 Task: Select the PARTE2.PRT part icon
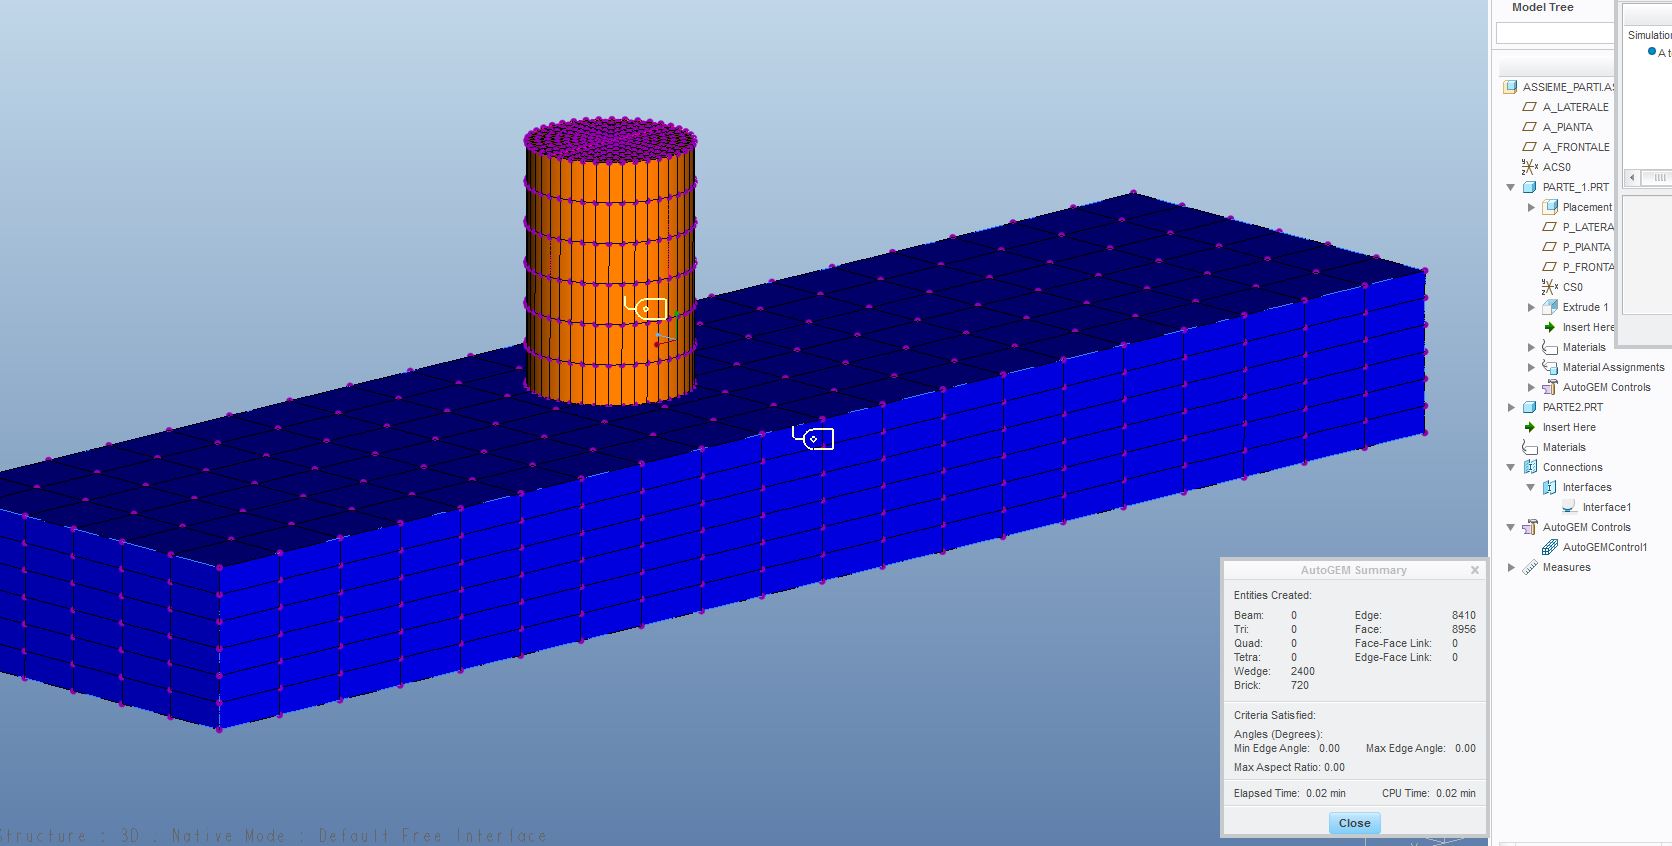click(x=1529, y=407)
